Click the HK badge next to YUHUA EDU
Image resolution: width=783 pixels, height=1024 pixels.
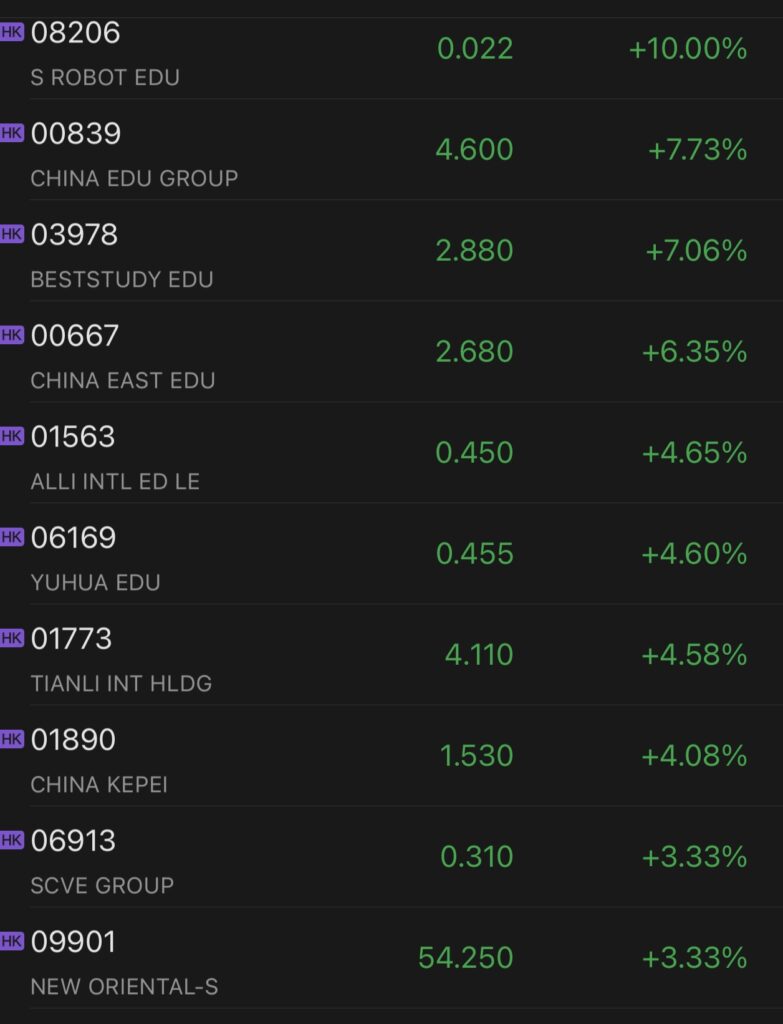tap(11, 535)
